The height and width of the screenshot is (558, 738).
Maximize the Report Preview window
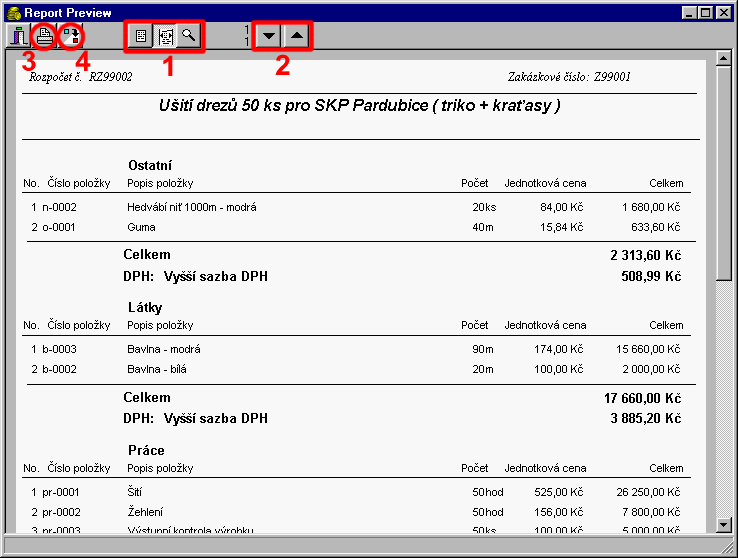(x=707, y=12)
